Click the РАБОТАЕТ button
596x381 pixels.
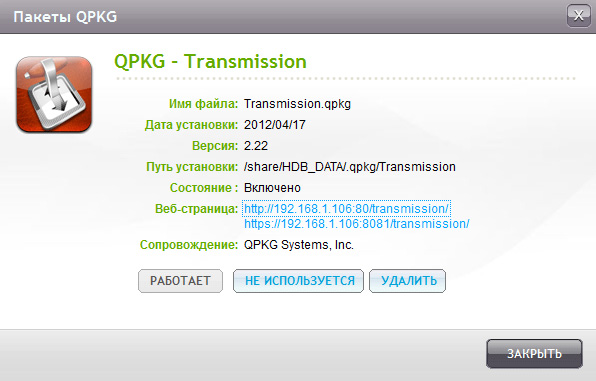click(x=180, y=281)
